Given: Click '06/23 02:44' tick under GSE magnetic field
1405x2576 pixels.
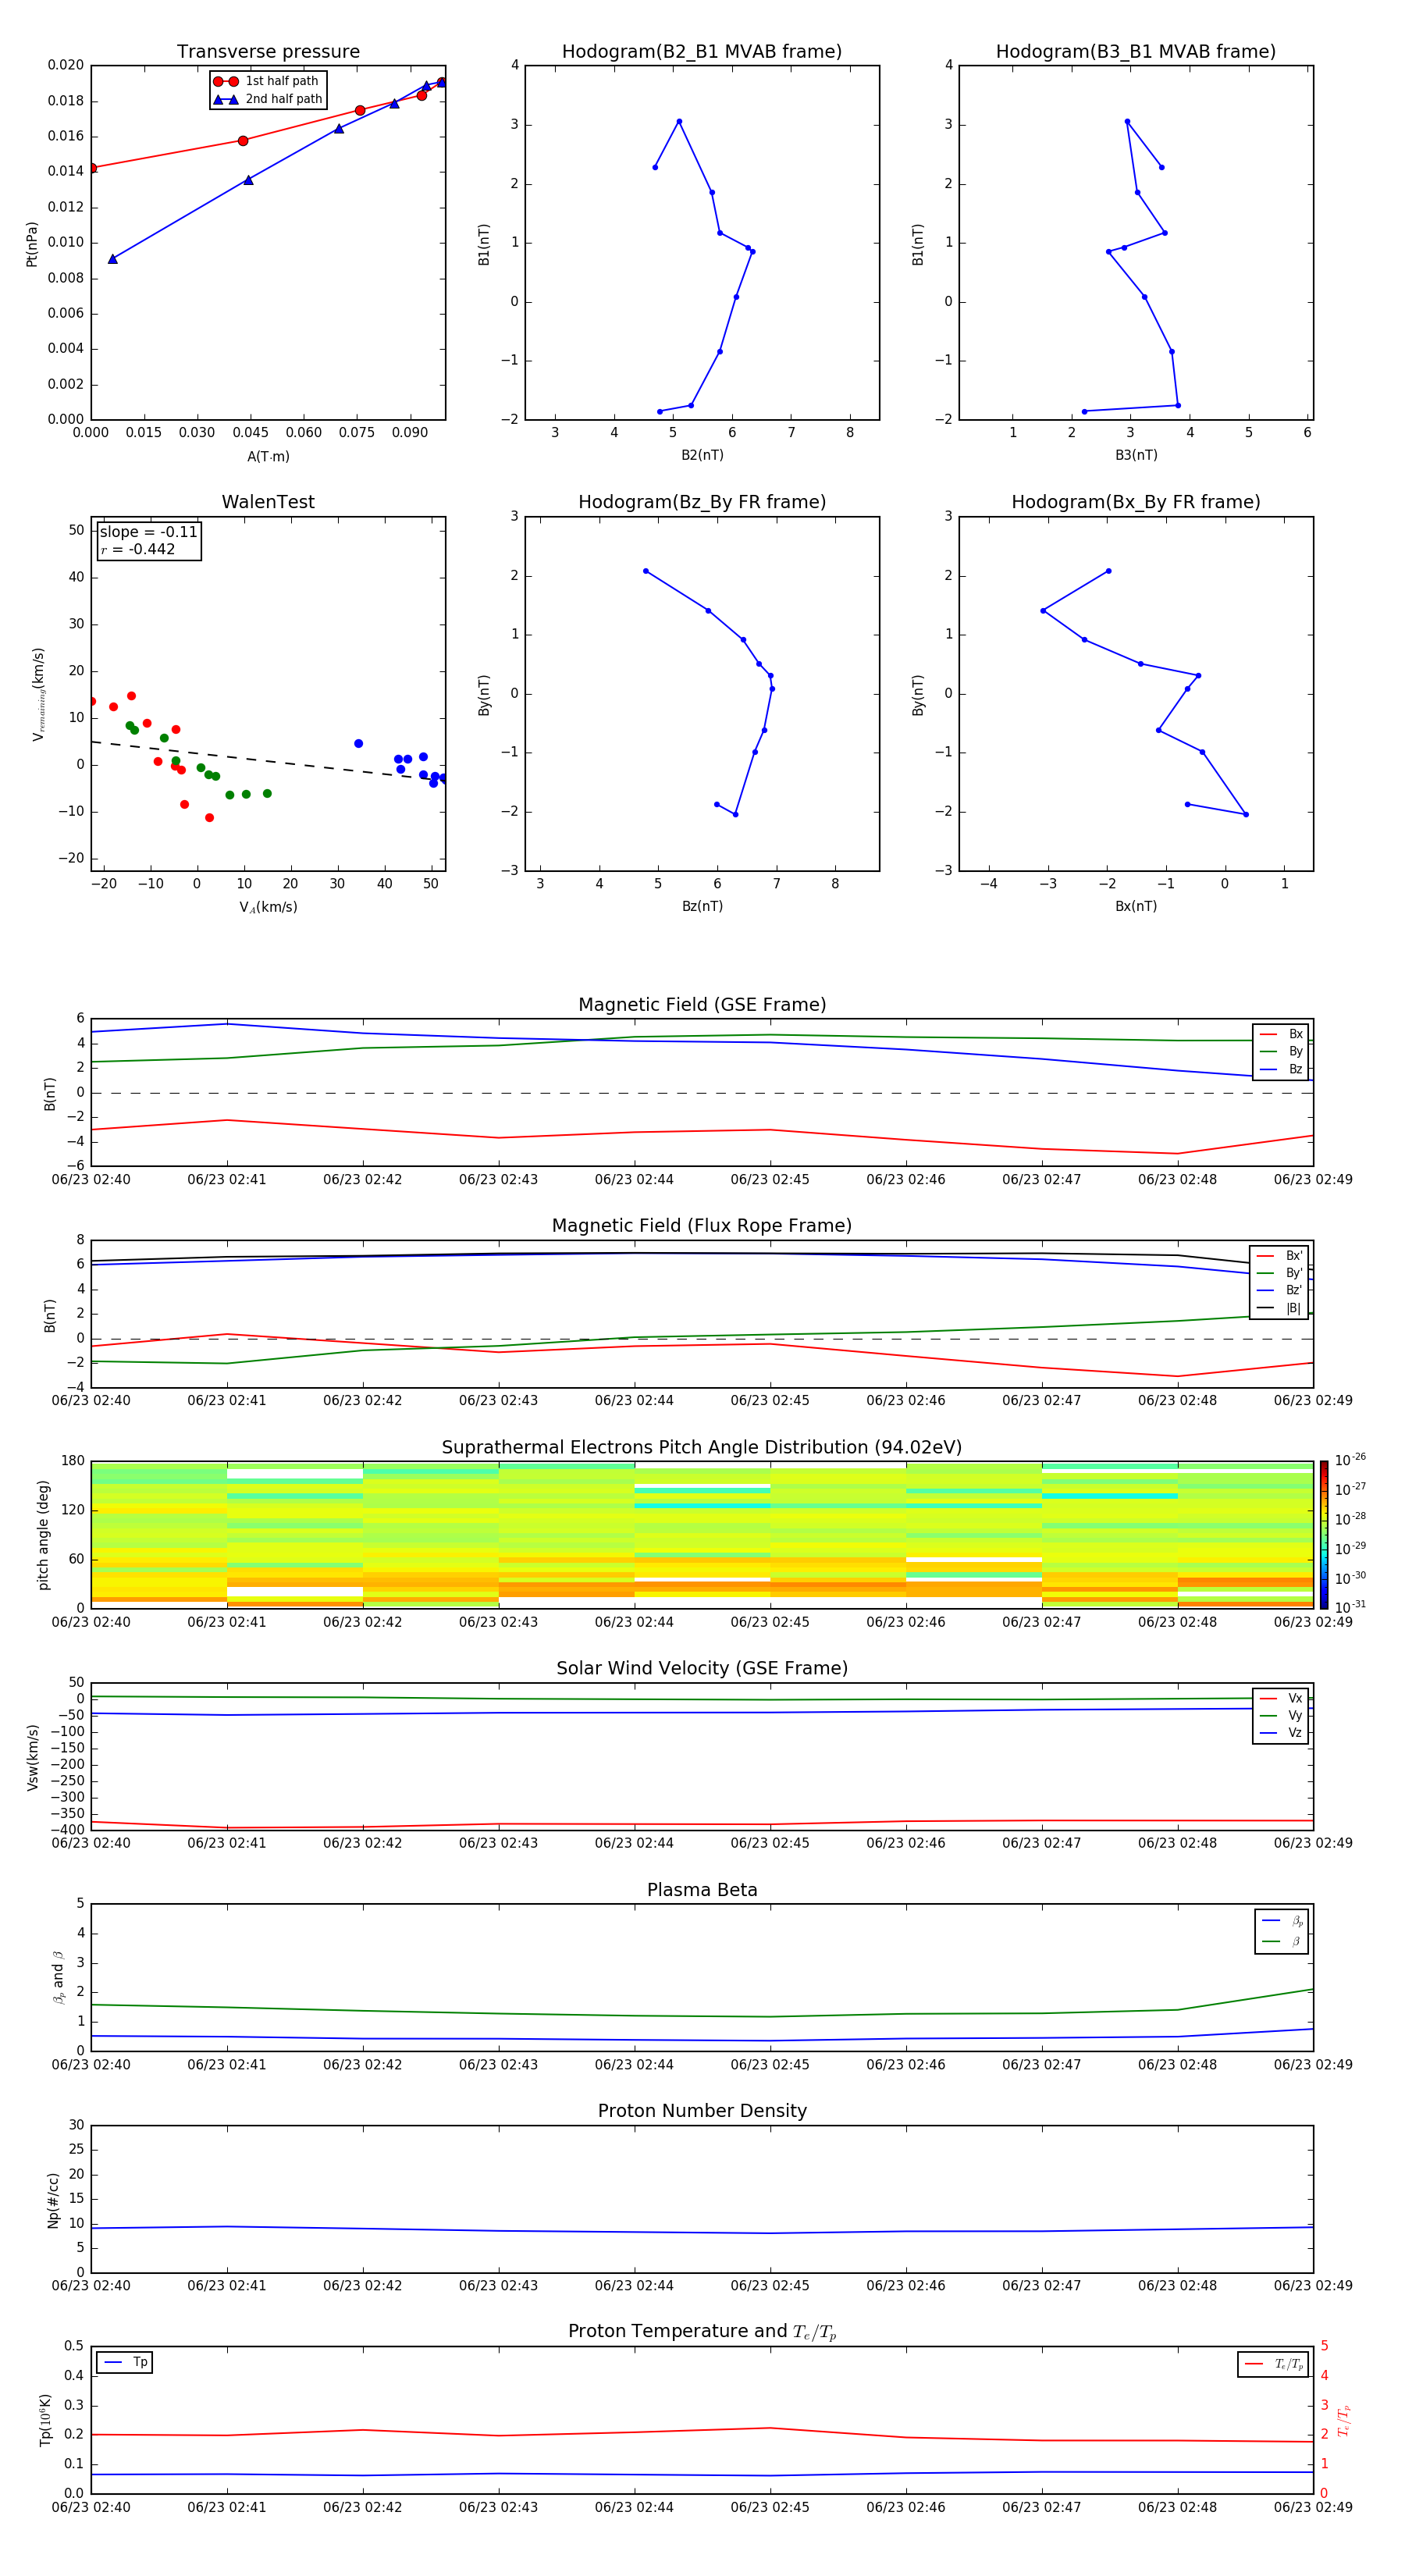Looking at the screenshot, I should point(634,1180).
